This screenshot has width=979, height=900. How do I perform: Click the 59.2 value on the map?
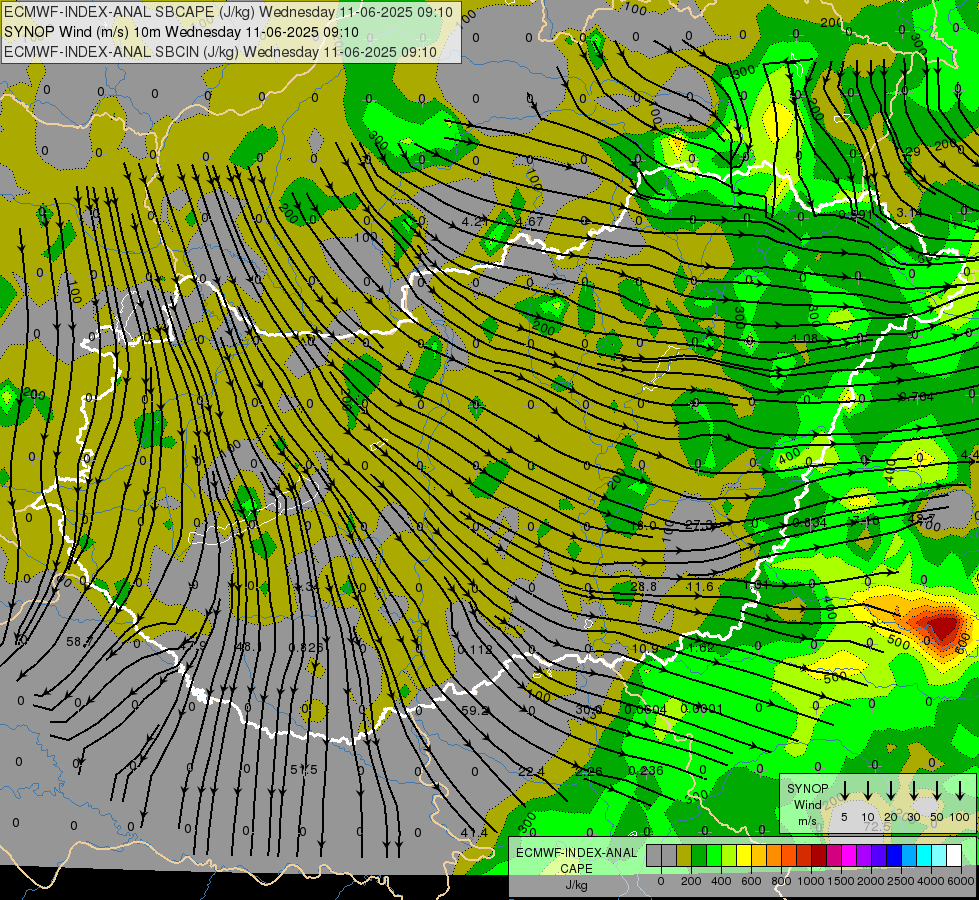tap(475, 710)
